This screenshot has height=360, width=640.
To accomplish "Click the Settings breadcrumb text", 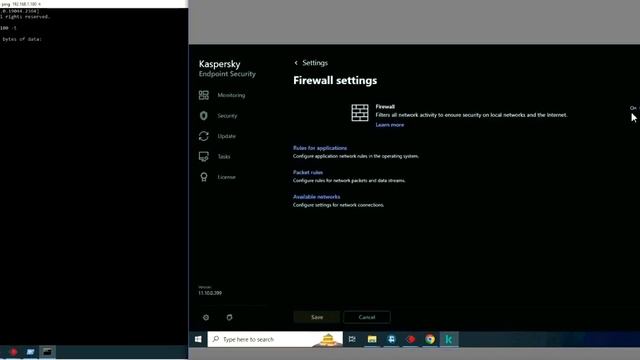I will (x=315, y=63).
